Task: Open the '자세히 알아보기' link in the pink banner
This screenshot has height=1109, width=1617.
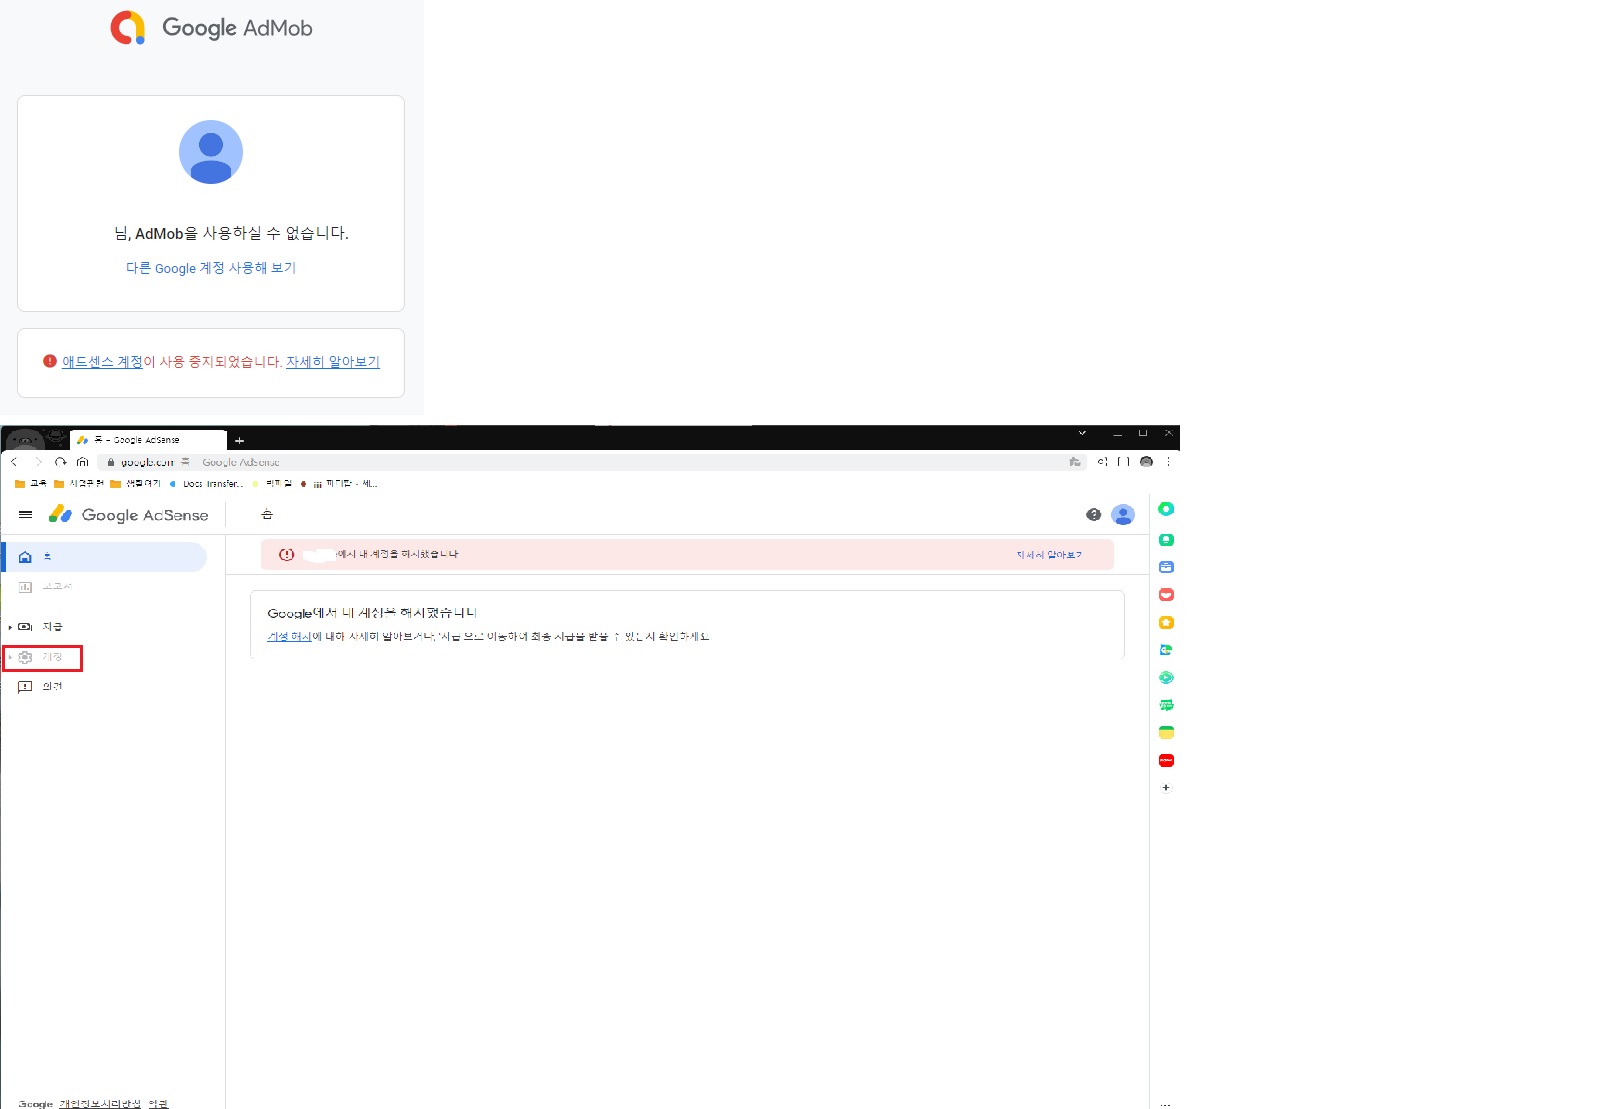Action: [1049, 555]
